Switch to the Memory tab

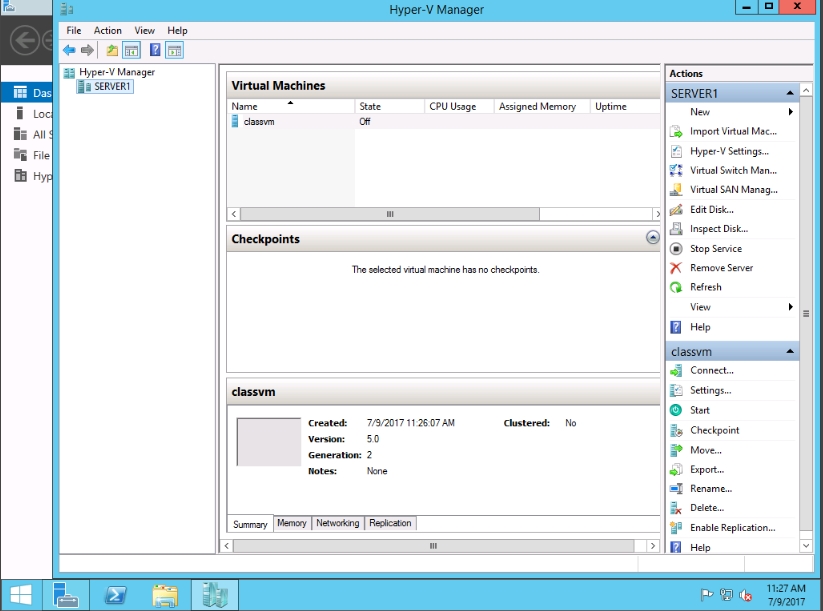pyautogui.click(x=291, y=523)
